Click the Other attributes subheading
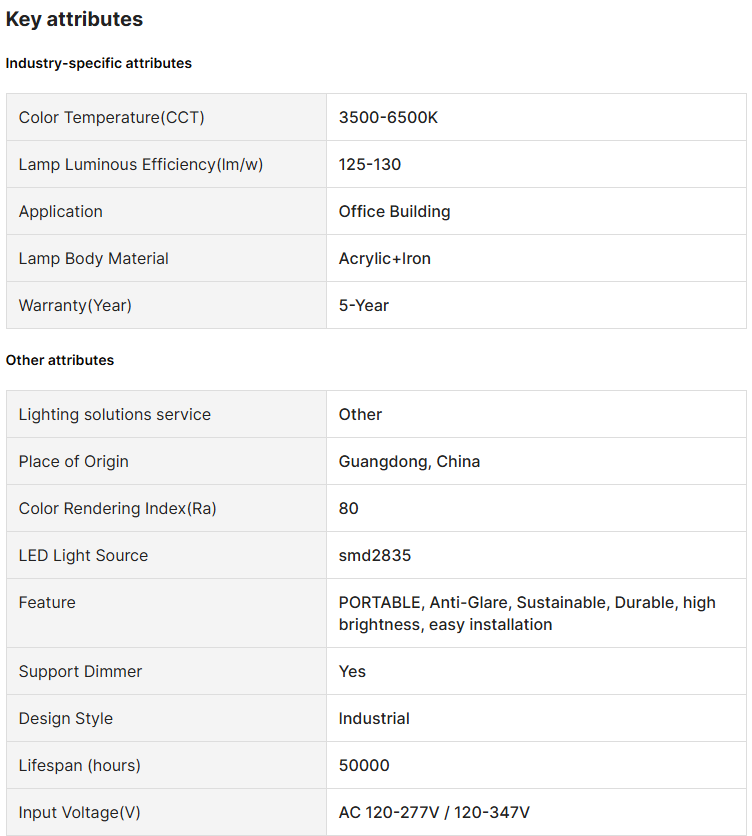Screen dimensions: 752x836 [60, 360]
